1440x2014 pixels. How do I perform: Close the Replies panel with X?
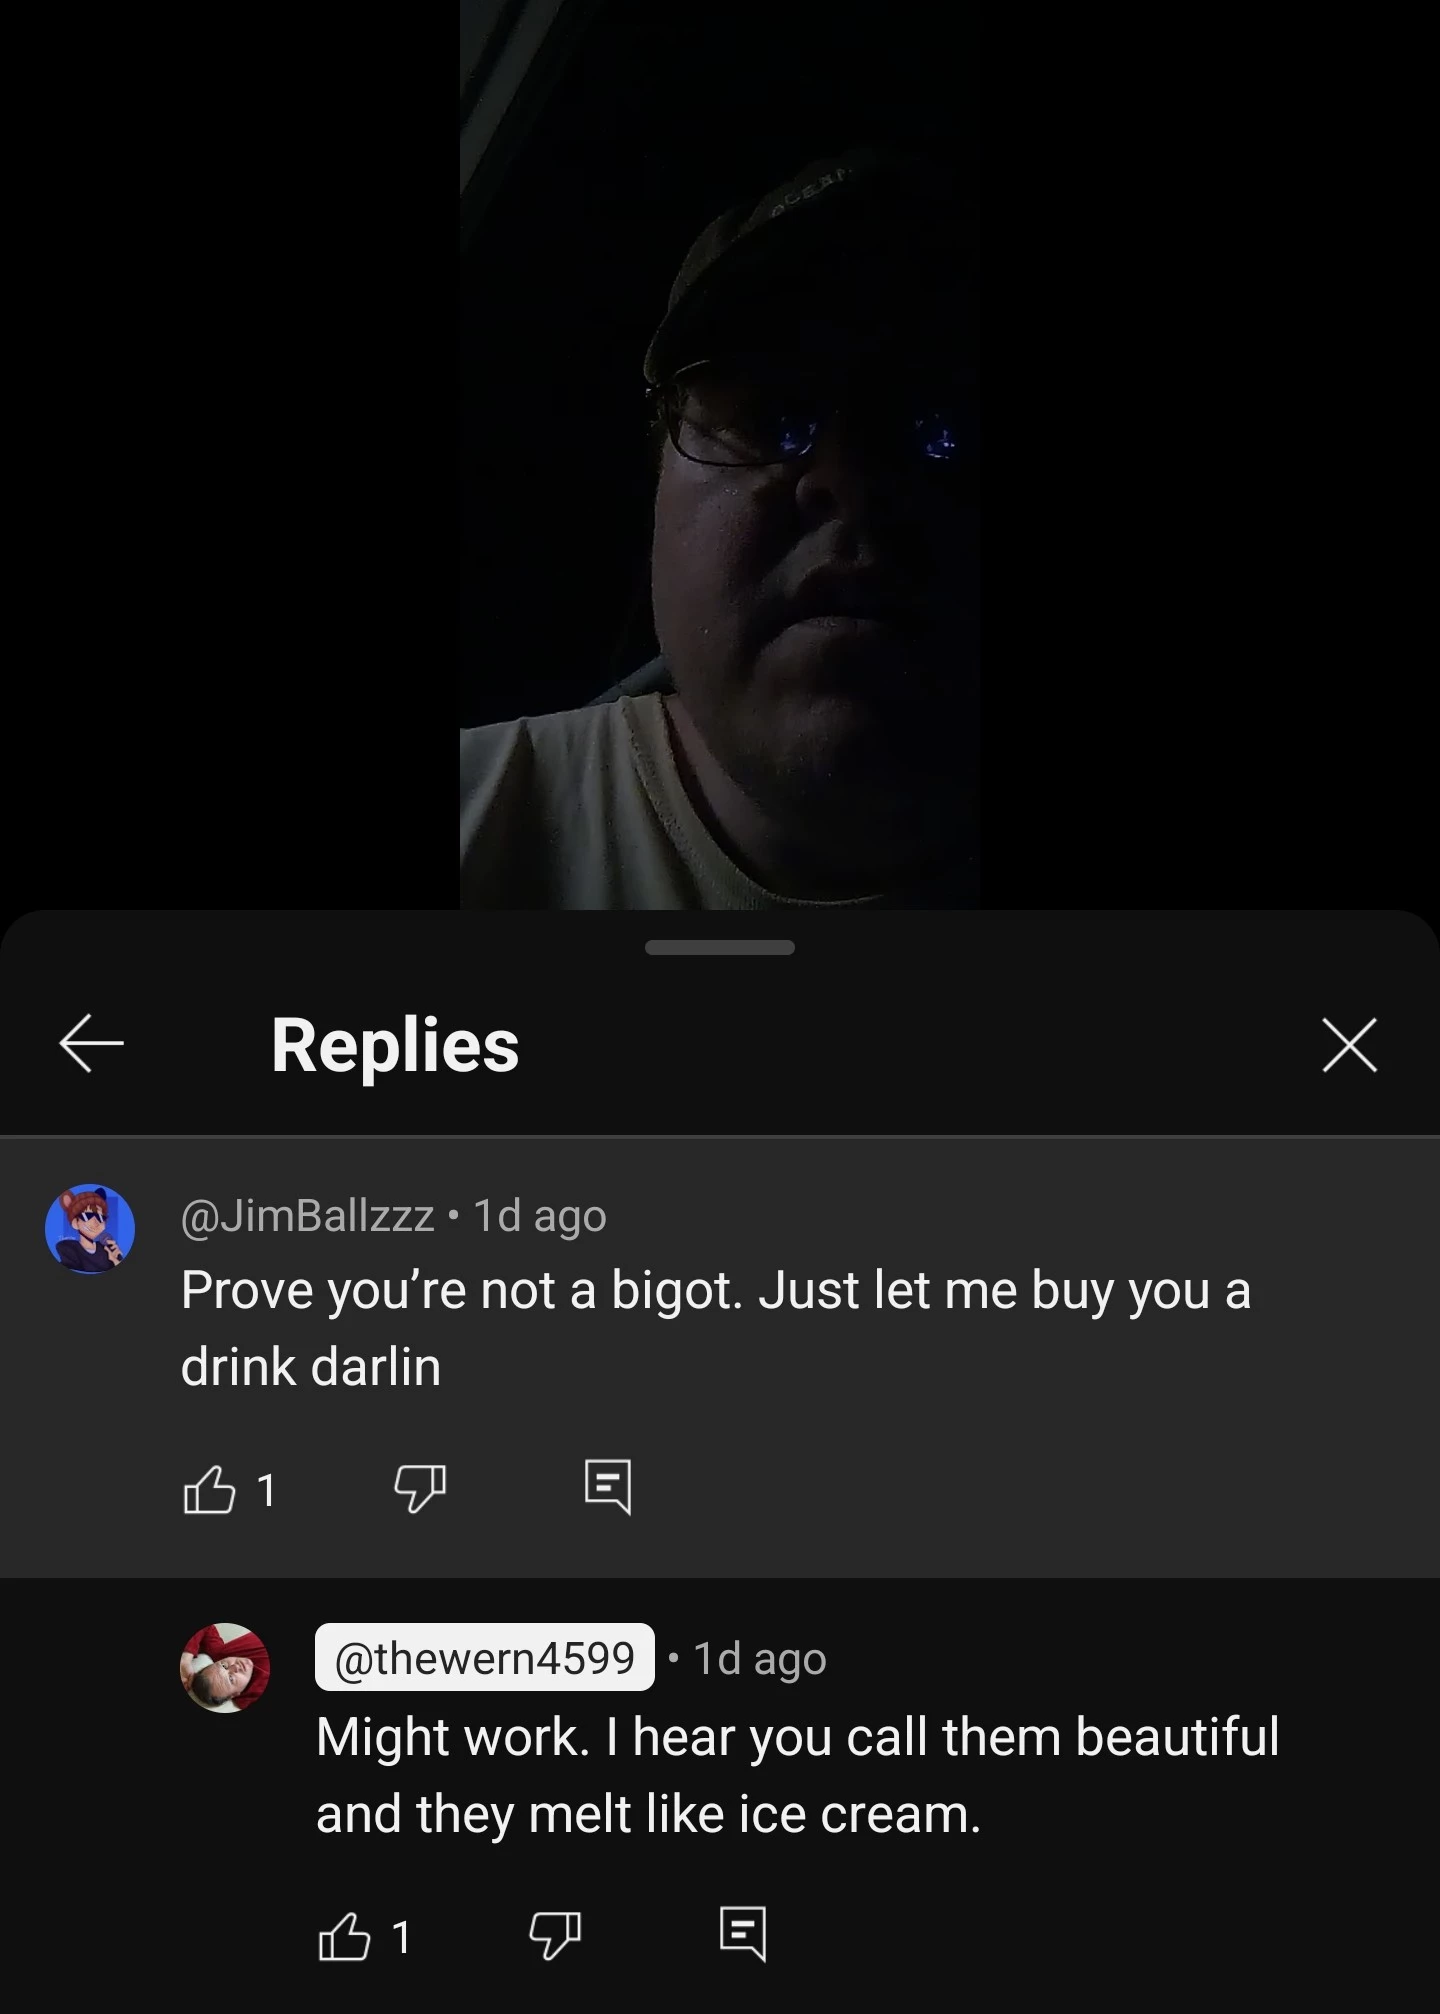click(1349, 1045)
